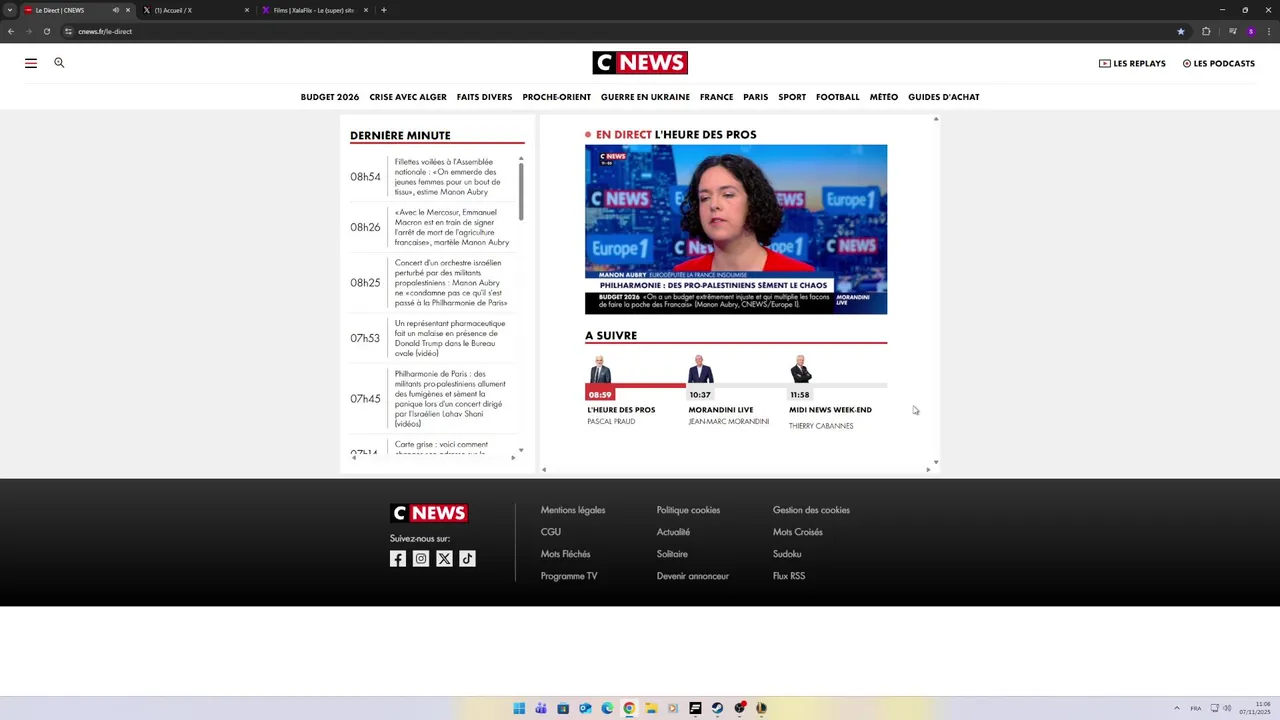Image resolution: width=1280 pixels, height=720 pixels.
Task: Open Les Podcasts
Action: 1218,63
